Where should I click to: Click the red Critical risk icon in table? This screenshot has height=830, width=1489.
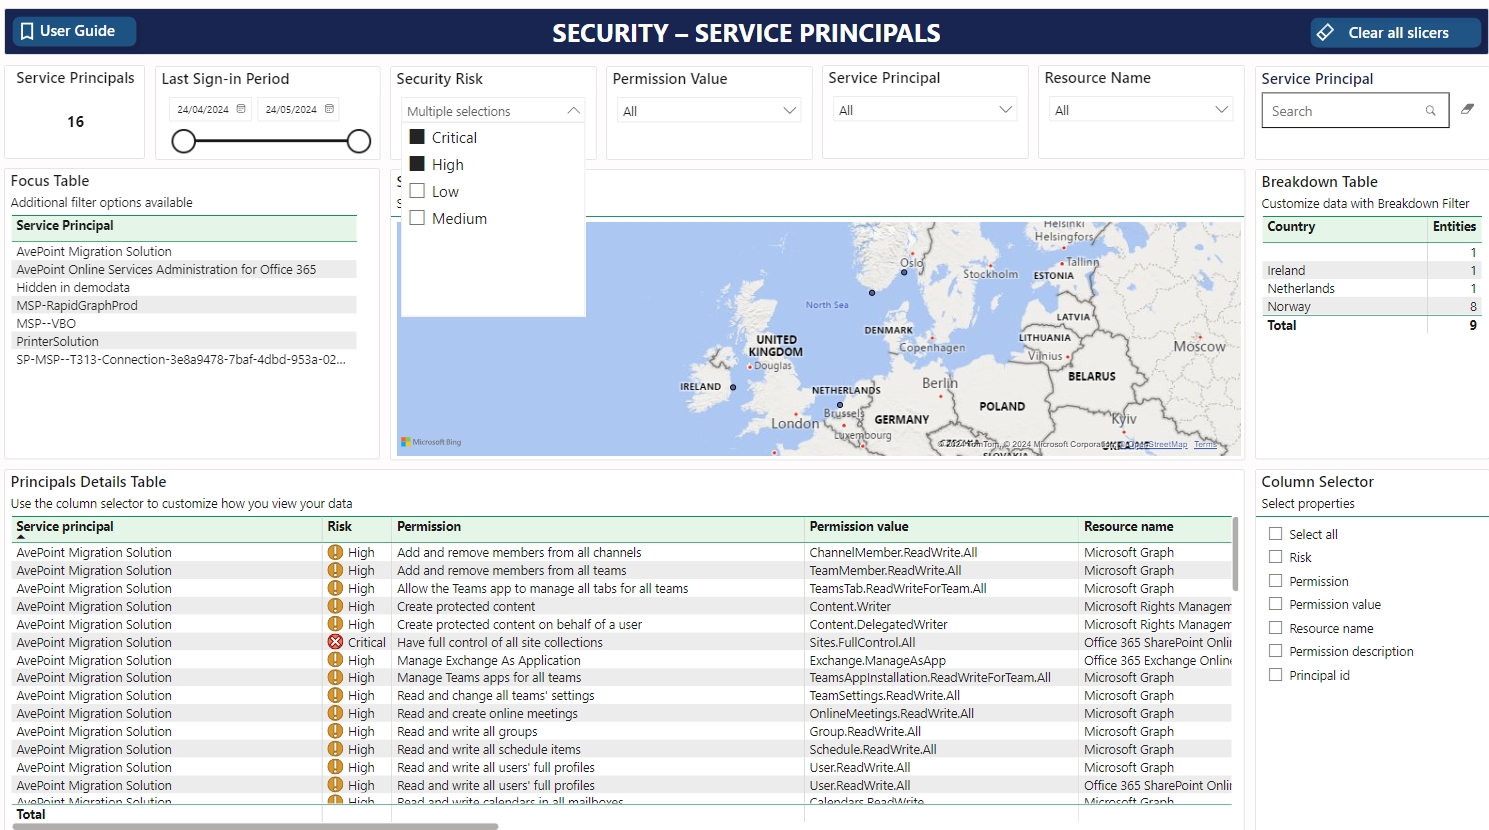(x=335, y=642)
